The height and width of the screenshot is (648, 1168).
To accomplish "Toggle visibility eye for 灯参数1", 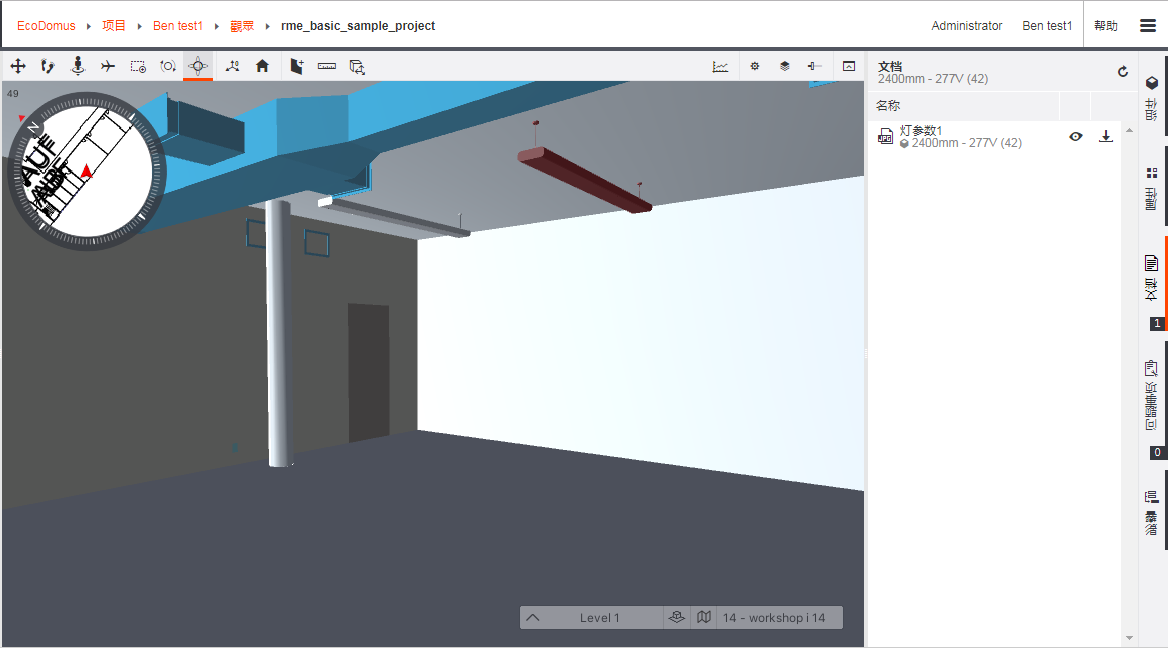I will [x=1076, y=137].
